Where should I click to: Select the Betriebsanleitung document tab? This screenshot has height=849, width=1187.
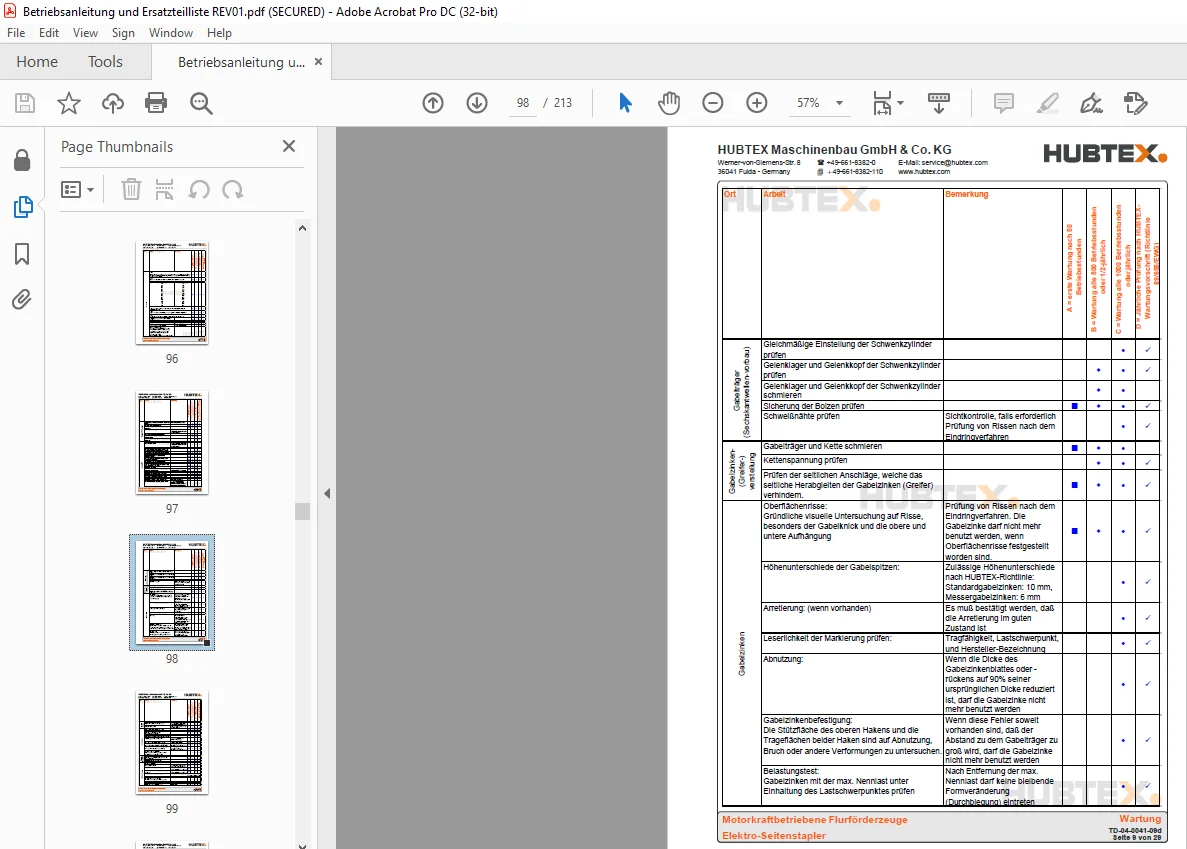(x=241, y=62)
